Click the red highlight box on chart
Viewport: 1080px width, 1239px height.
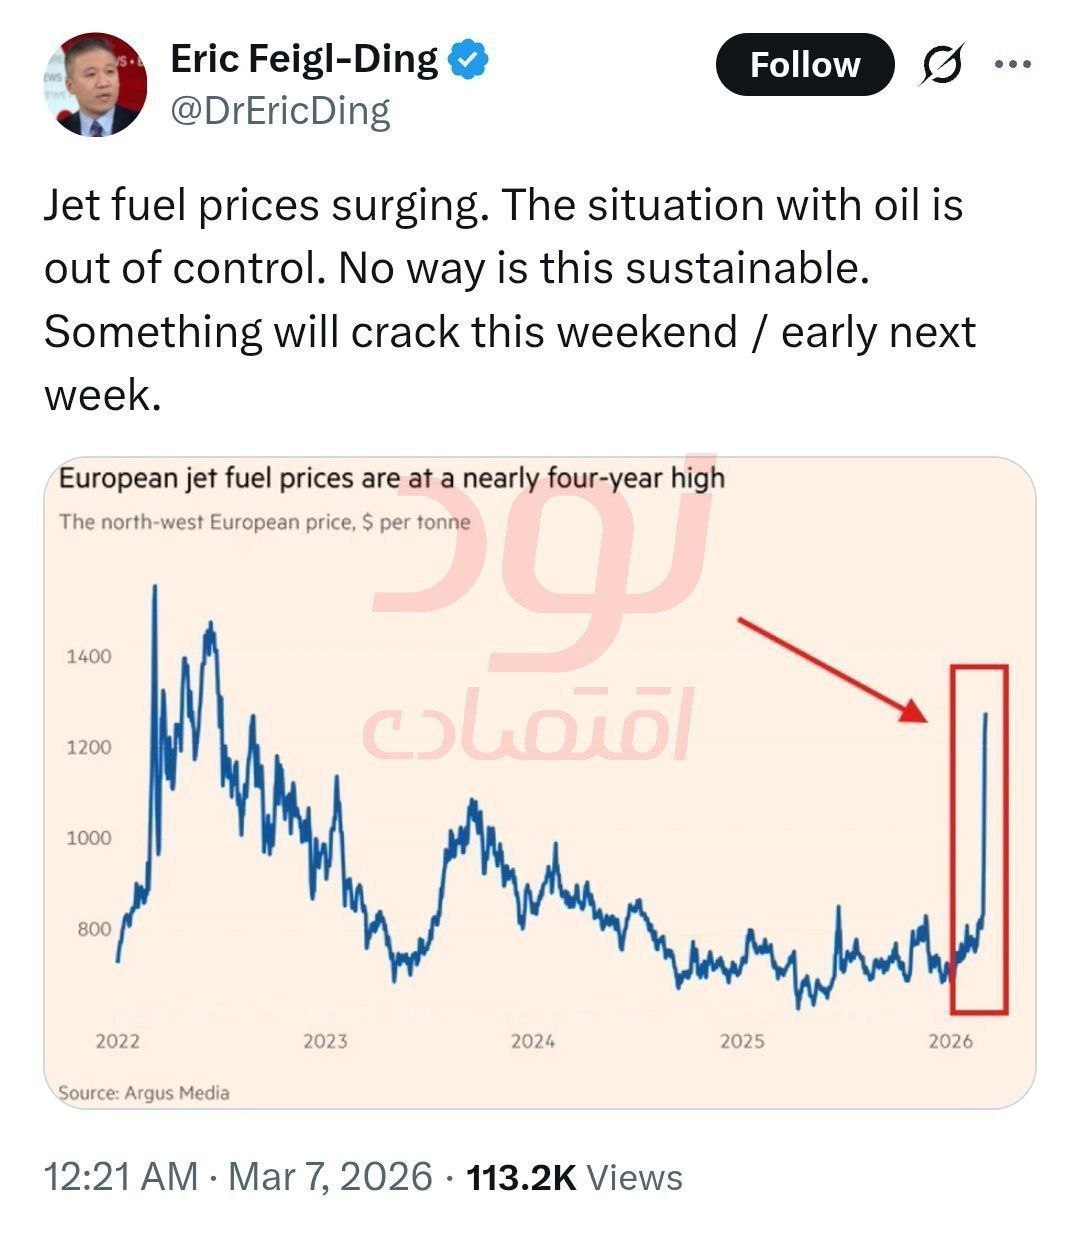pyautogui.click(x=979, y=839)
